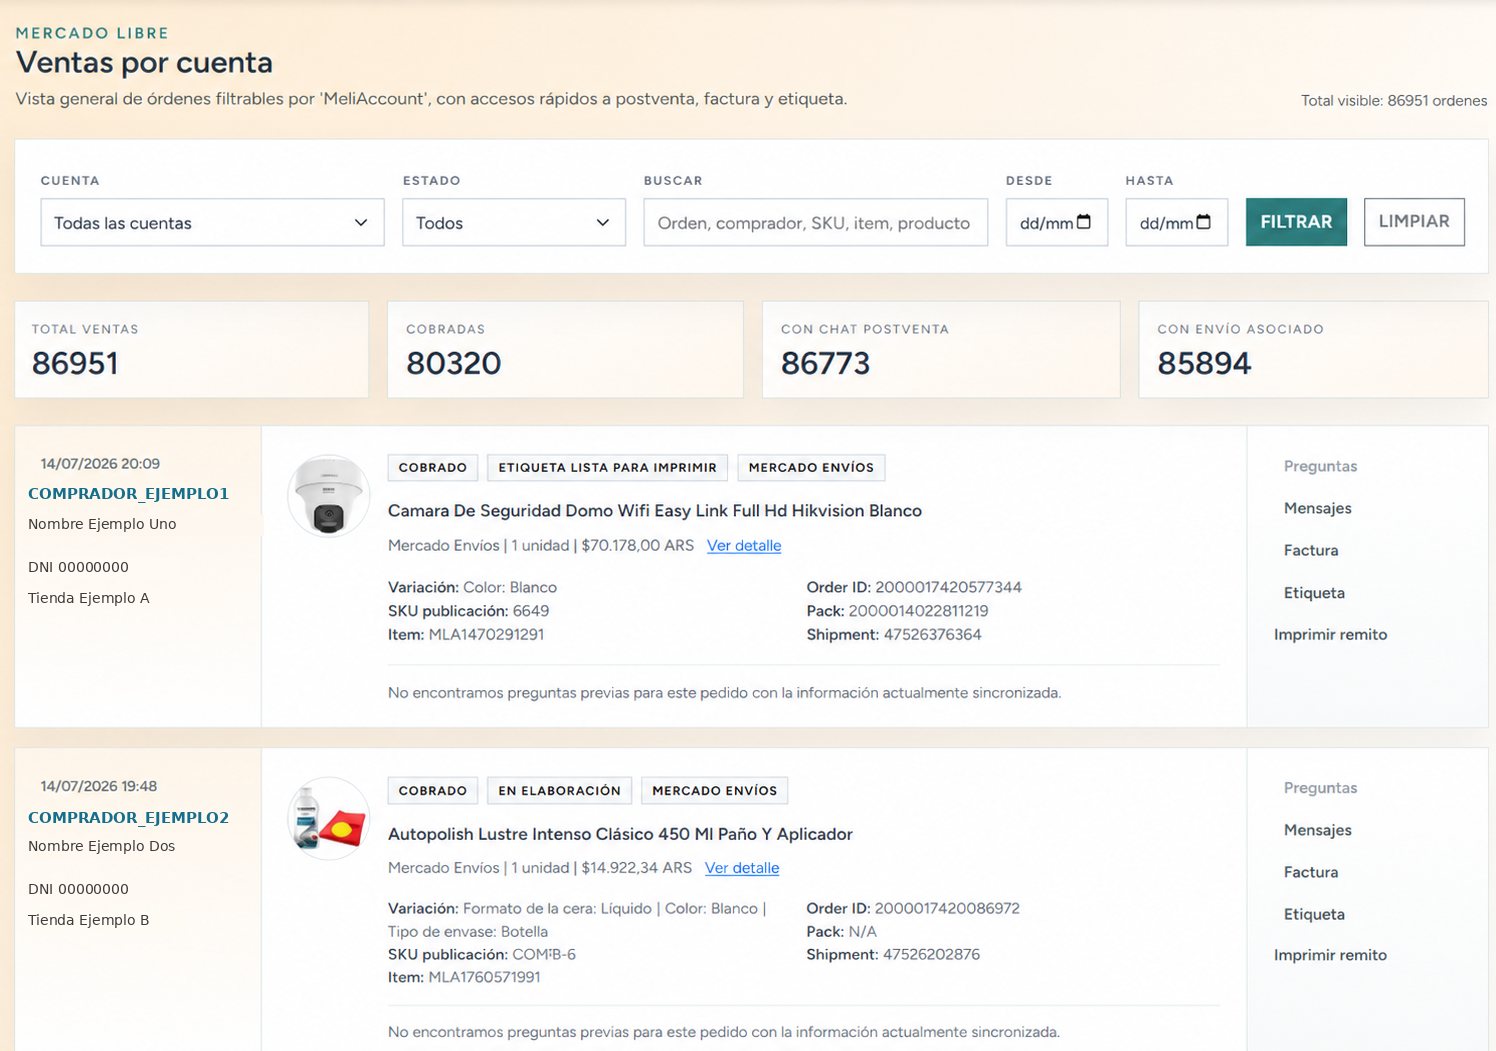The image size is (1496, 1051).
Task: Open buyer profile COMPRADOR_EJEMPLO2
Action: pos(128,818)
